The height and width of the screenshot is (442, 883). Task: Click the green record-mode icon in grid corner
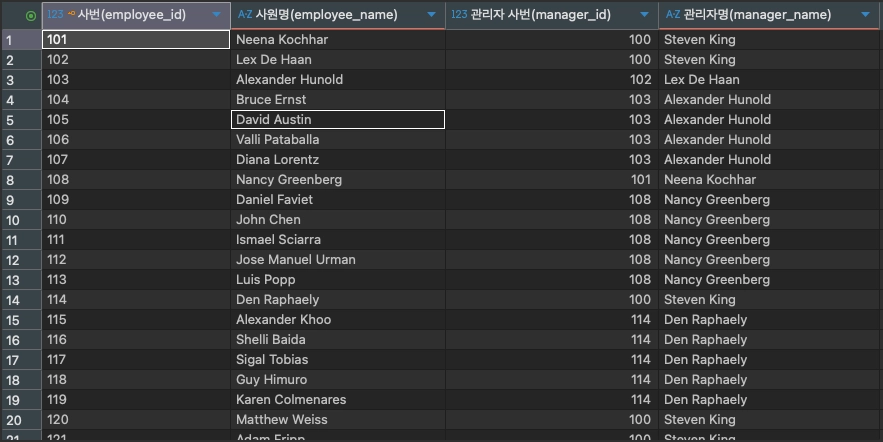click(x=31, y=16)
